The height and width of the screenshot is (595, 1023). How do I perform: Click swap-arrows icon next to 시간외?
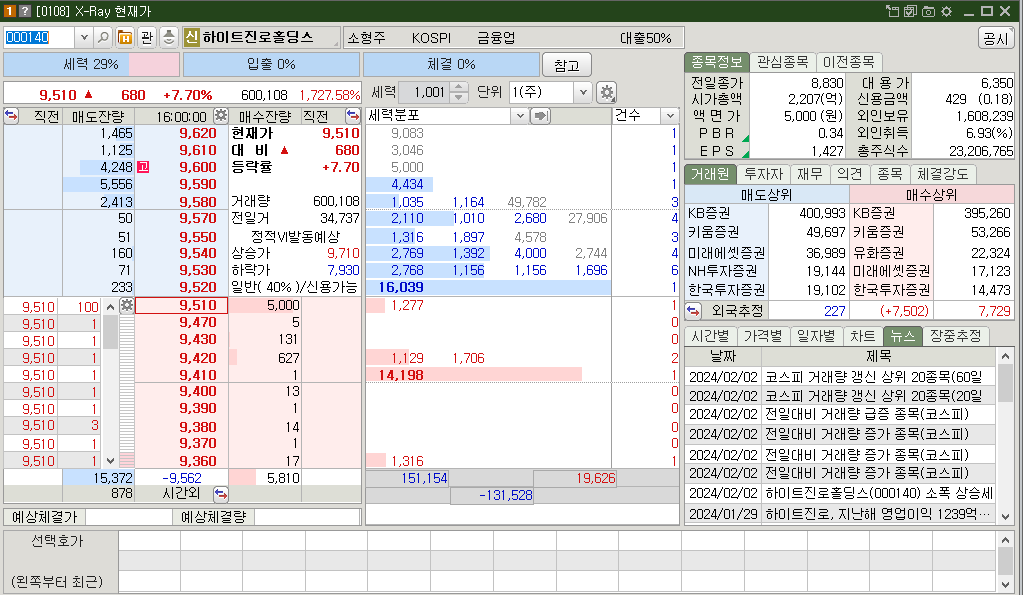221,493
